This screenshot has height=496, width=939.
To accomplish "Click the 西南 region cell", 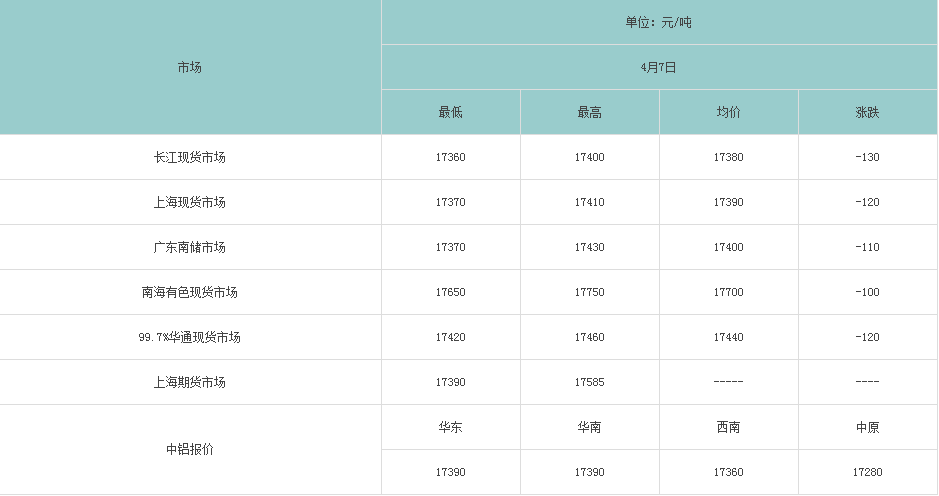I will 729,427.
